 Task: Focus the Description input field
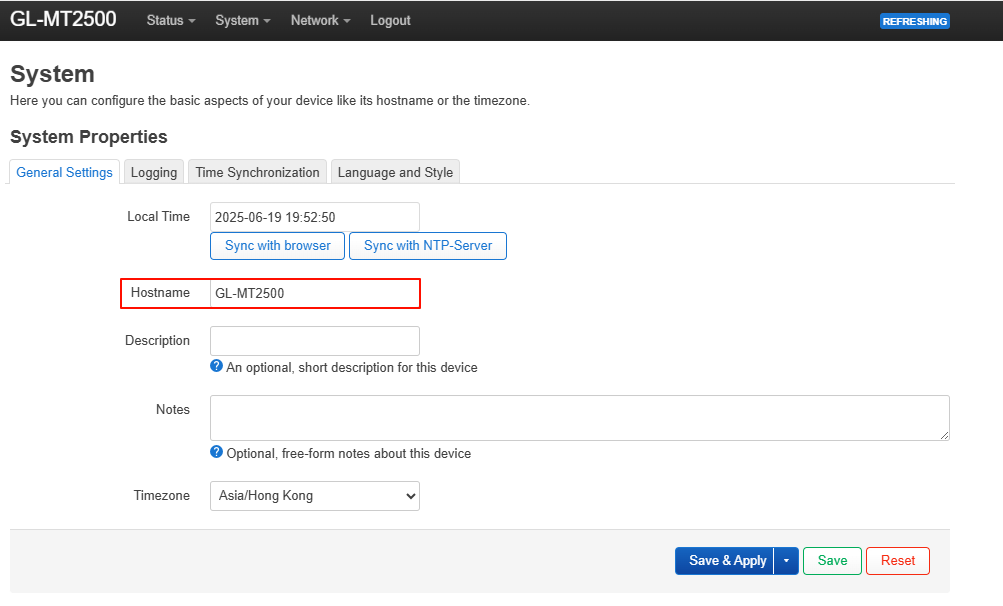(x=315, y=341)
